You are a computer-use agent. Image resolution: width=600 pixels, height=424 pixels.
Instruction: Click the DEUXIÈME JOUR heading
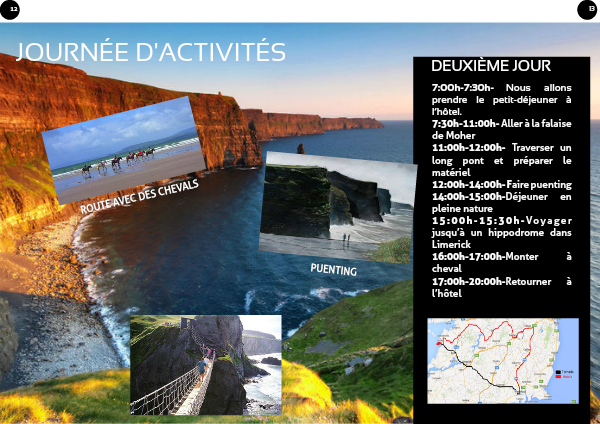(x=490, y=66)
